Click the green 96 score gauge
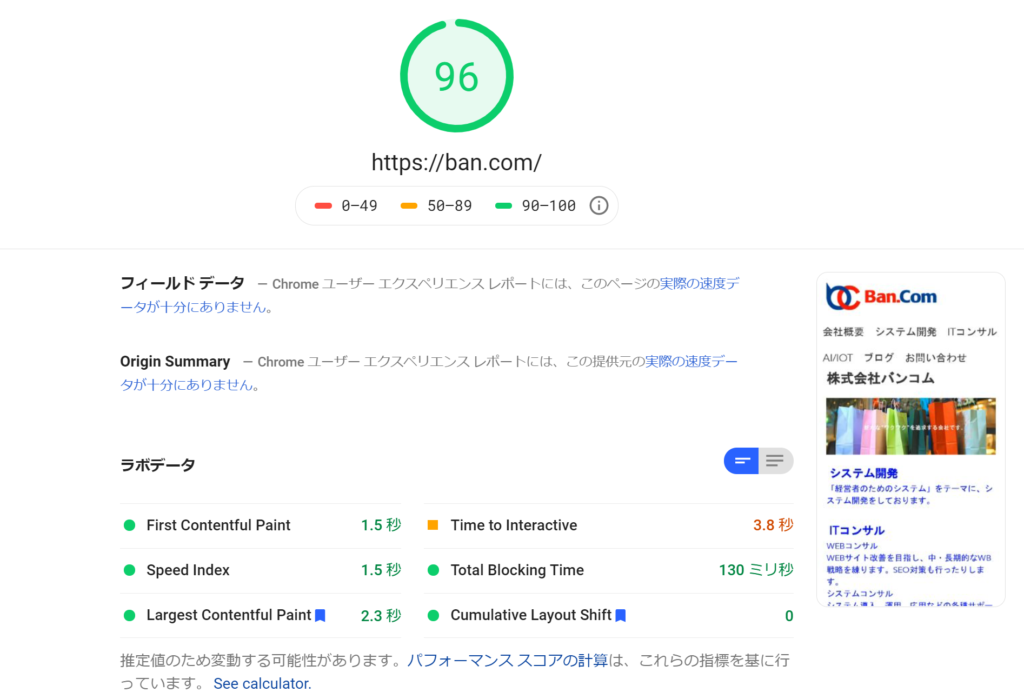The width and height of the screenshot is (1024, 699). click(456, 76)
